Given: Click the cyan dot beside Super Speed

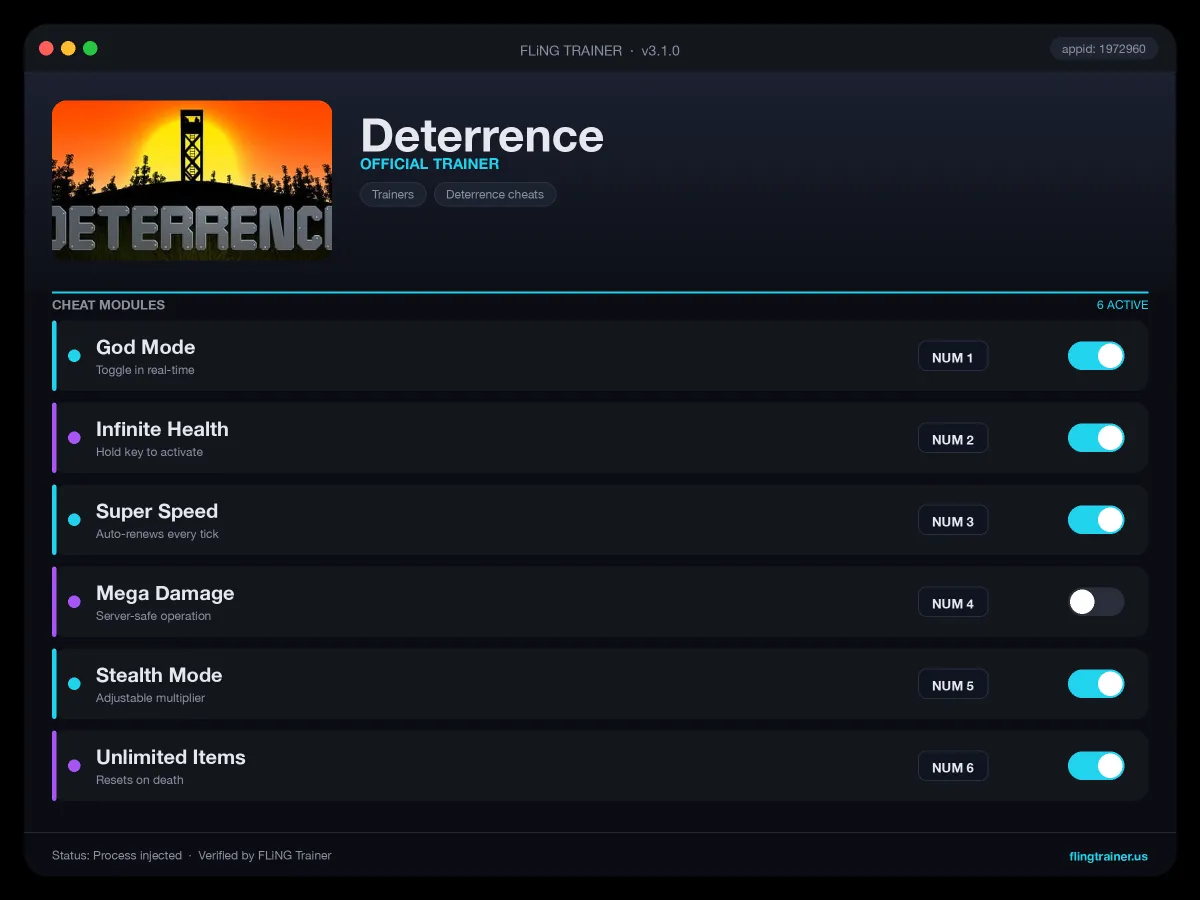Looking at the screenshot, I should coord(74,520).
